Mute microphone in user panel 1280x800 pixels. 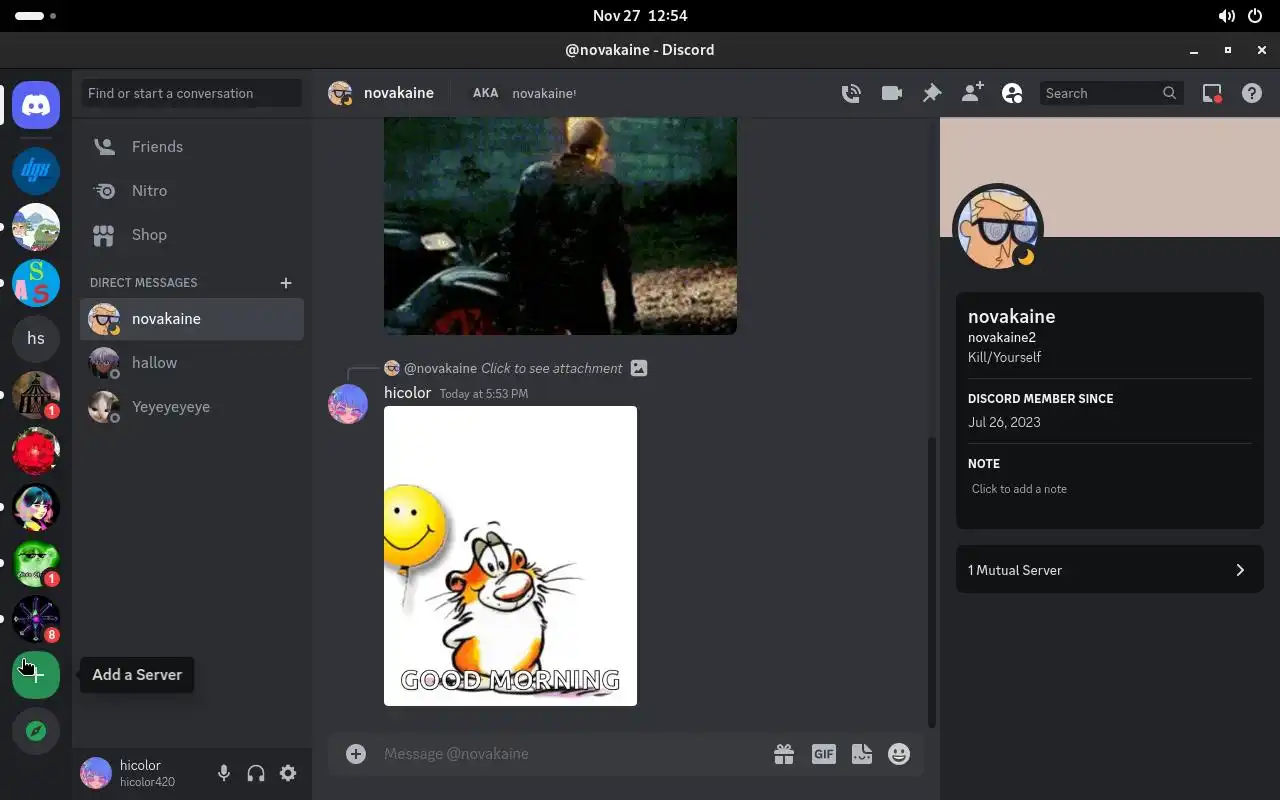[x=224, y=773]
